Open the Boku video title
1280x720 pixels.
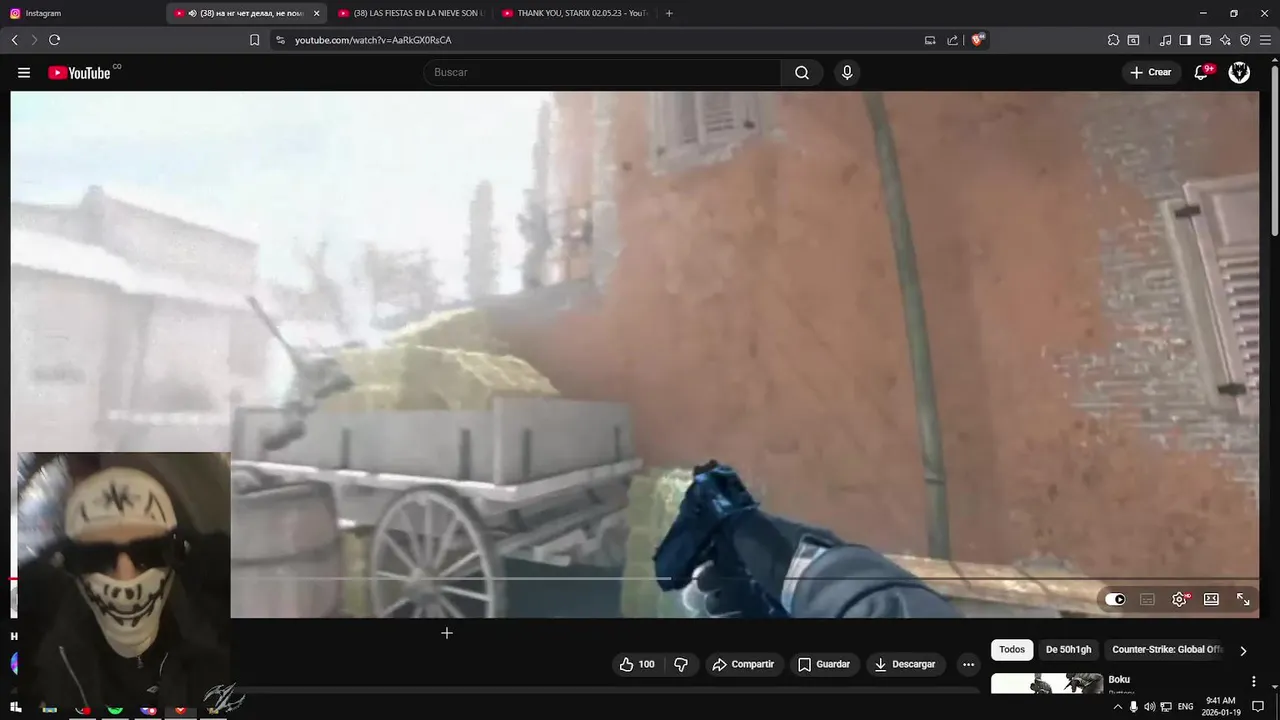[x=1119, y=680]
